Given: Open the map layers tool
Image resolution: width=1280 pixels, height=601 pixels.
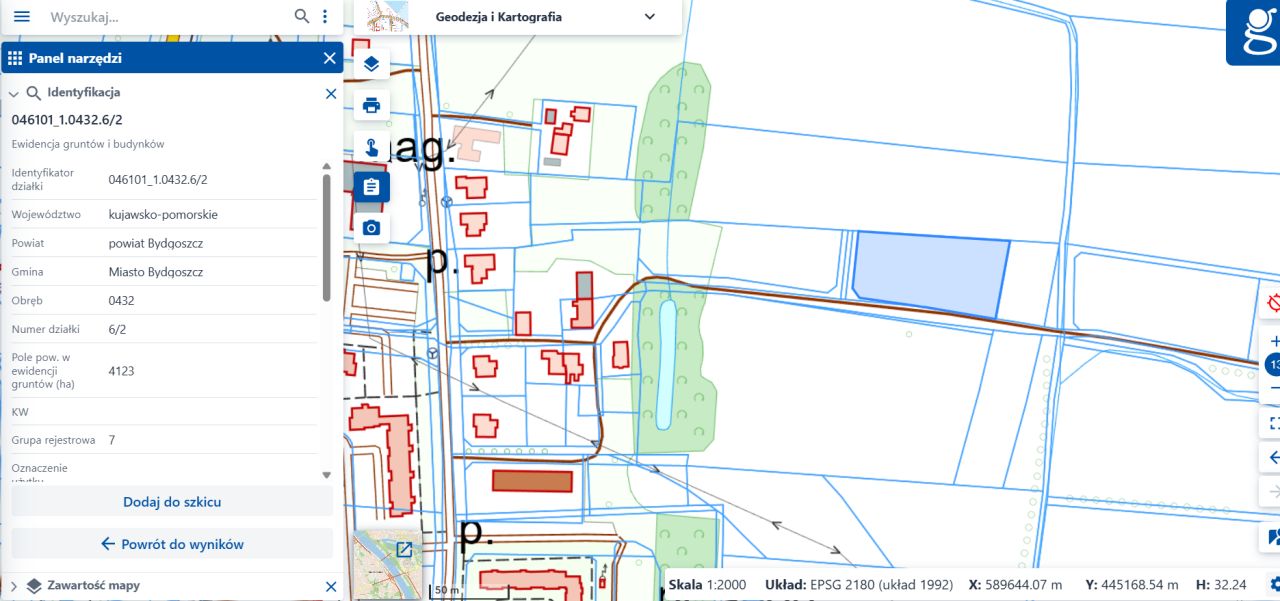Looking at the screenshot, I should click(369, 61).
